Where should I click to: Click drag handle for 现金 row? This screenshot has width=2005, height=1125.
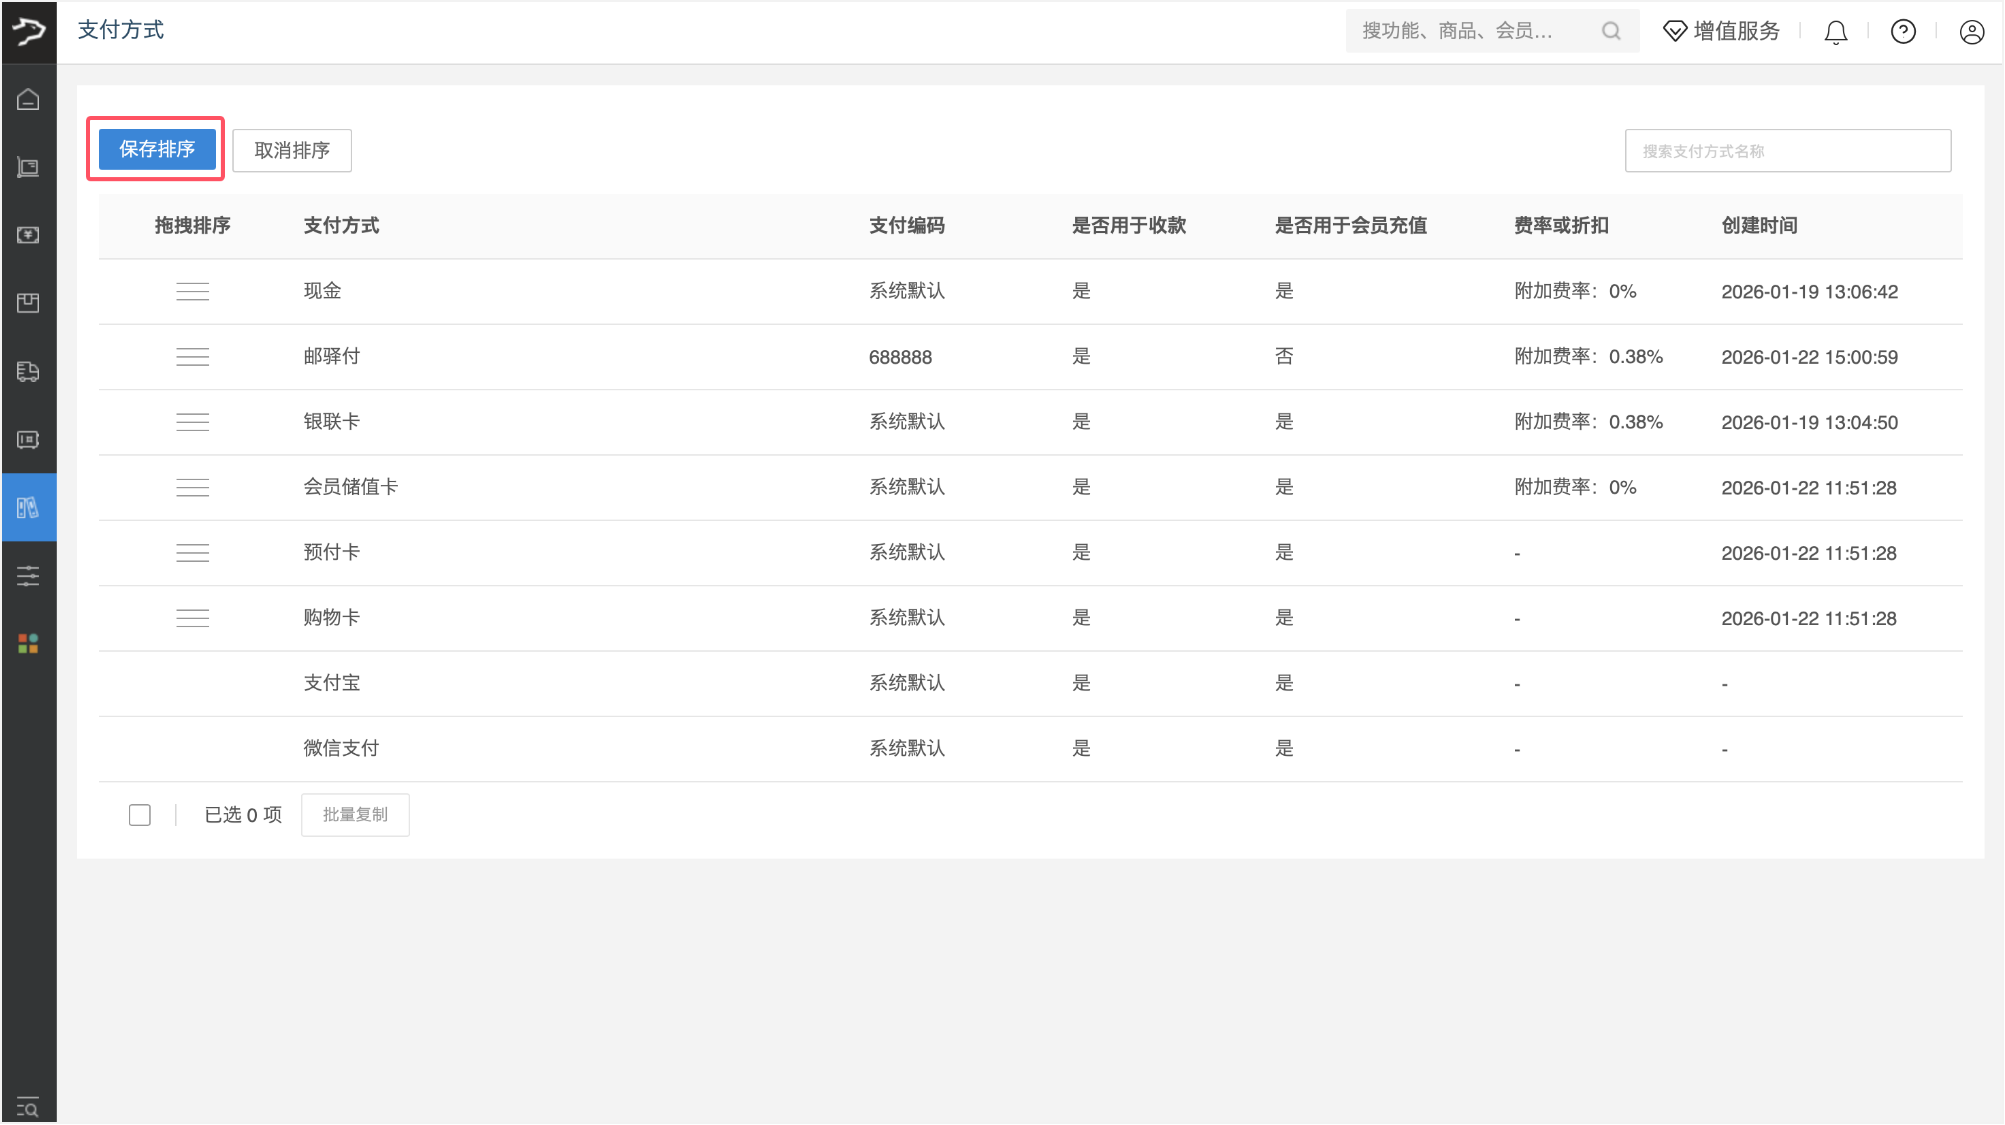tap(192, 292)
